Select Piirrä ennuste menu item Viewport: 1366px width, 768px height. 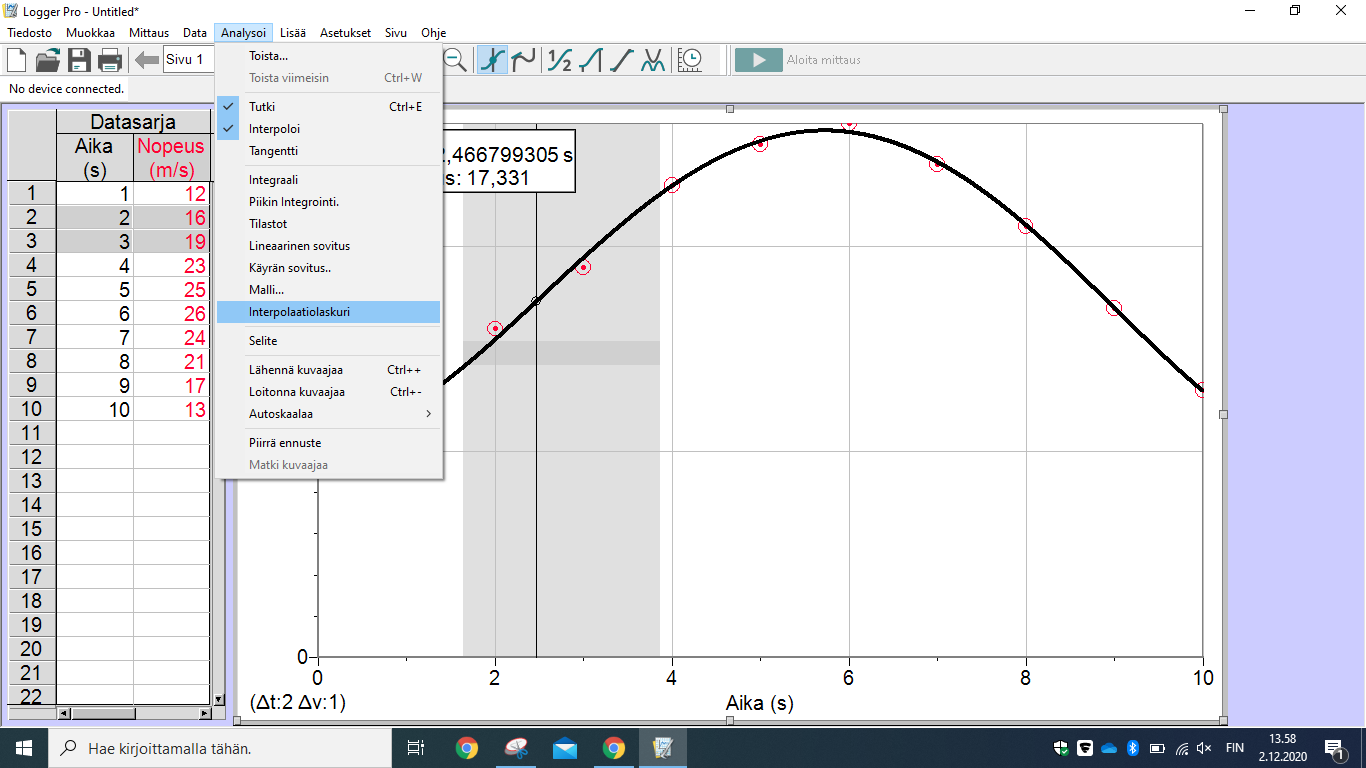328,443
